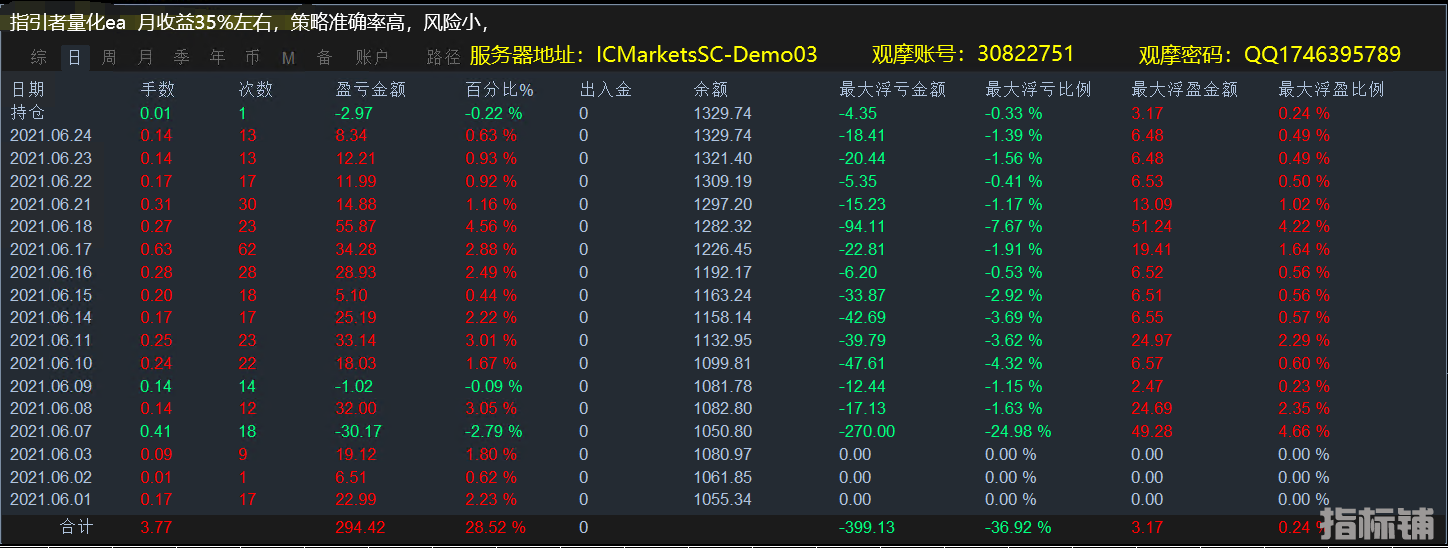Select the 年 yearly tab

point(217,58)
